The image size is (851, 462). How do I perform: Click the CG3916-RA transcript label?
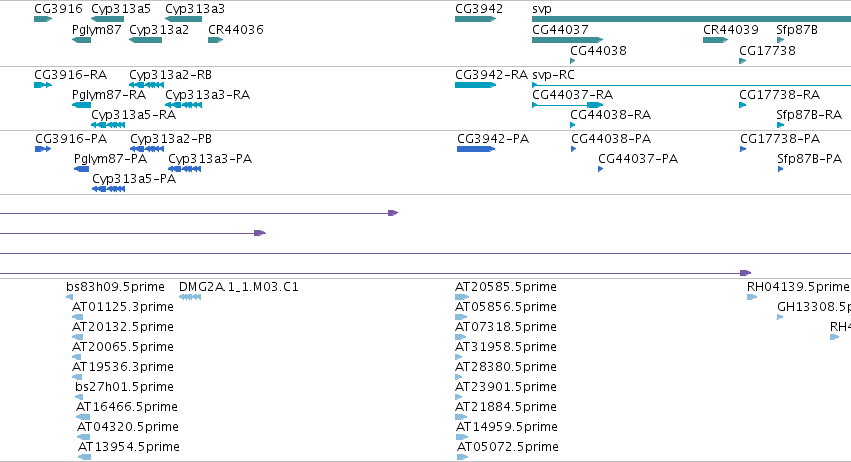71,75
